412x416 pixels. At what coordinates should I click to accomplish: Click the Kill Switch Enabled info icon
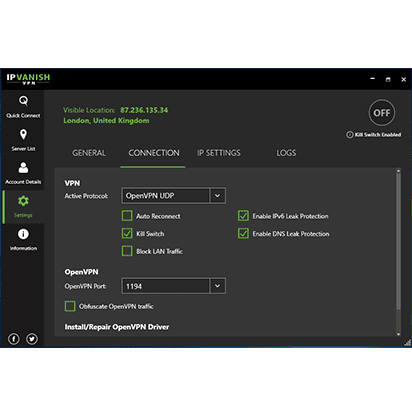(350, 135)
